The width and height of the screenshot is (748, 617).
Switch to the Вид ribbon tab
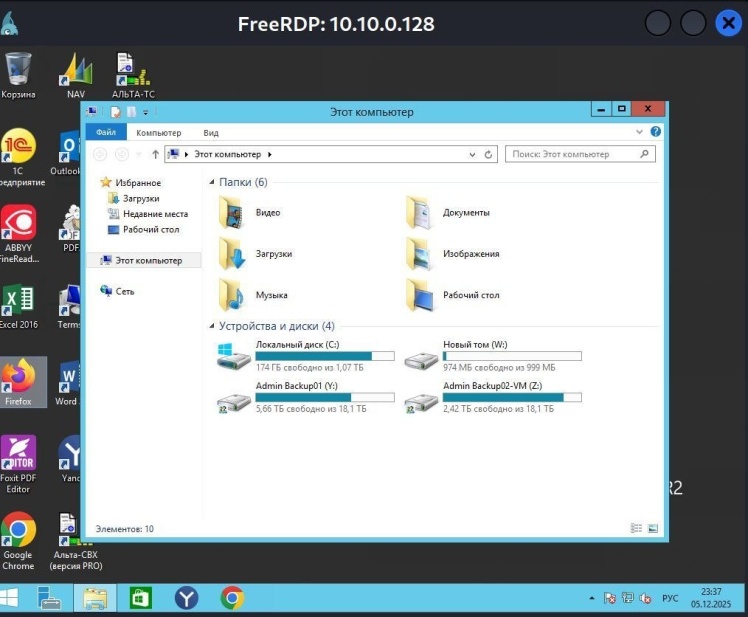coord(211,132)
